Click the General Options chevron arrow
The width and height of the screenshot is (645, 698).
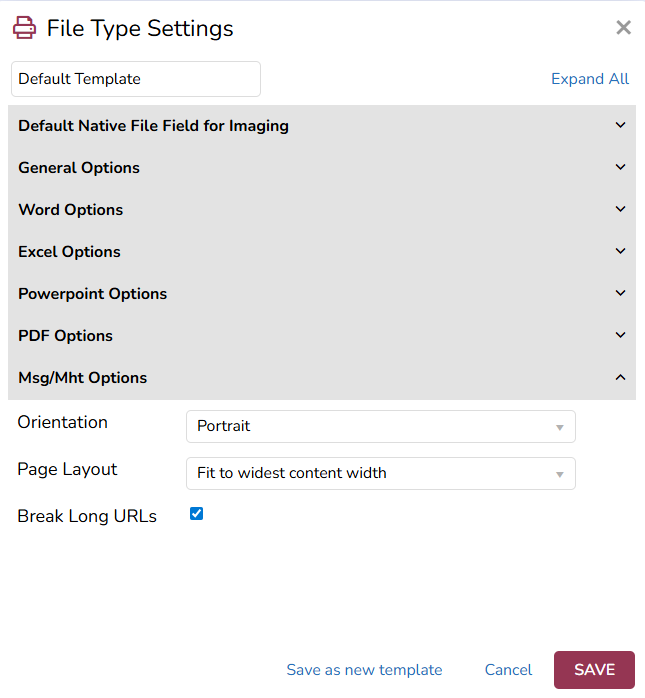pos(621,167)
